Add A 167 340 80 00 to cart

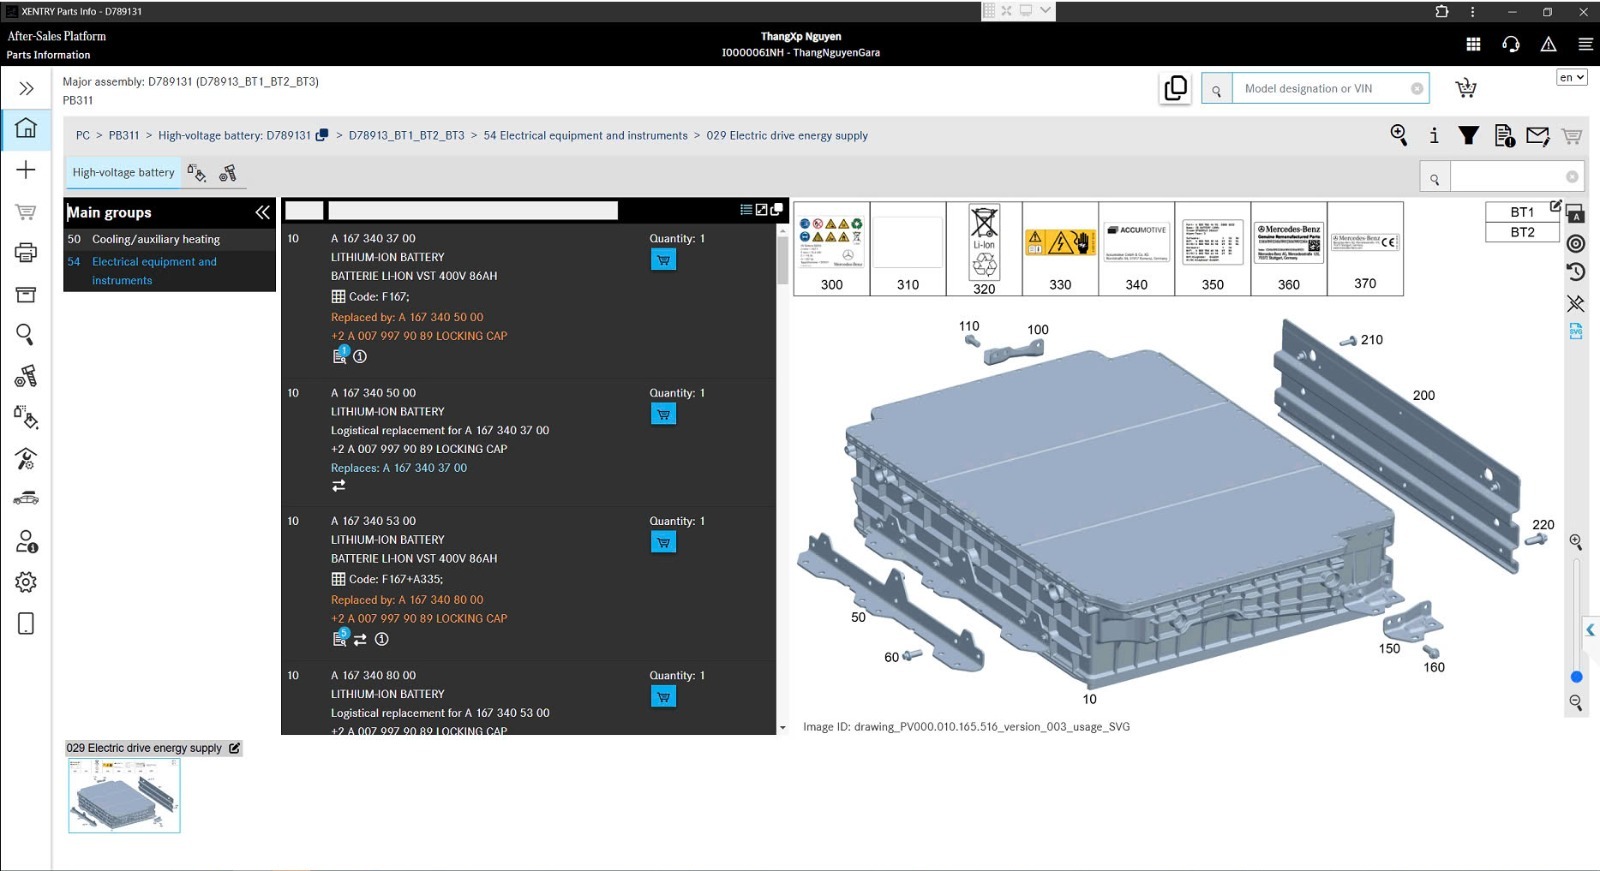(663, 696)
